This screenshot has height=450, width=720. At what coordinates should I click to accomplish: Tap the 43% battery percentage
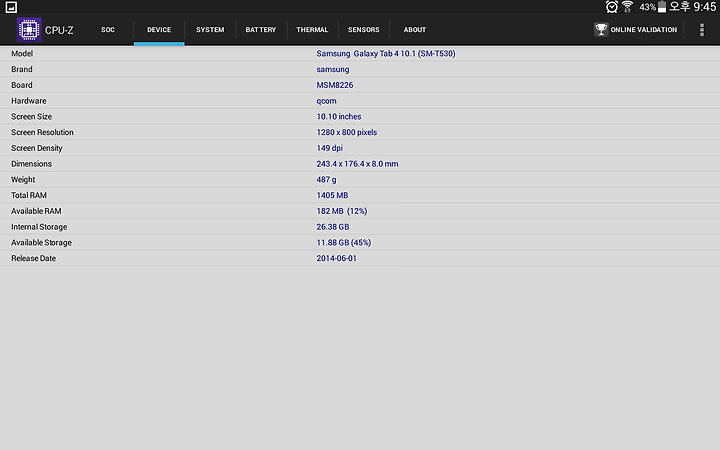coord(647,7)
